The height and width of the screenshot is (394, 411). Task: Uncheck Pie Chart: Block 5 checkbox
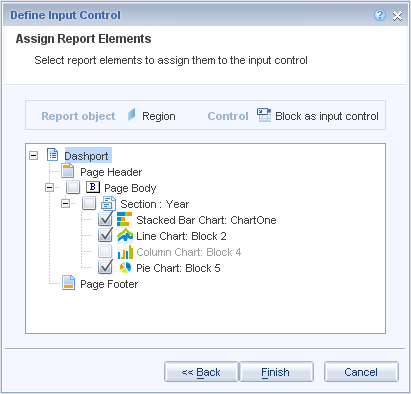105,267
